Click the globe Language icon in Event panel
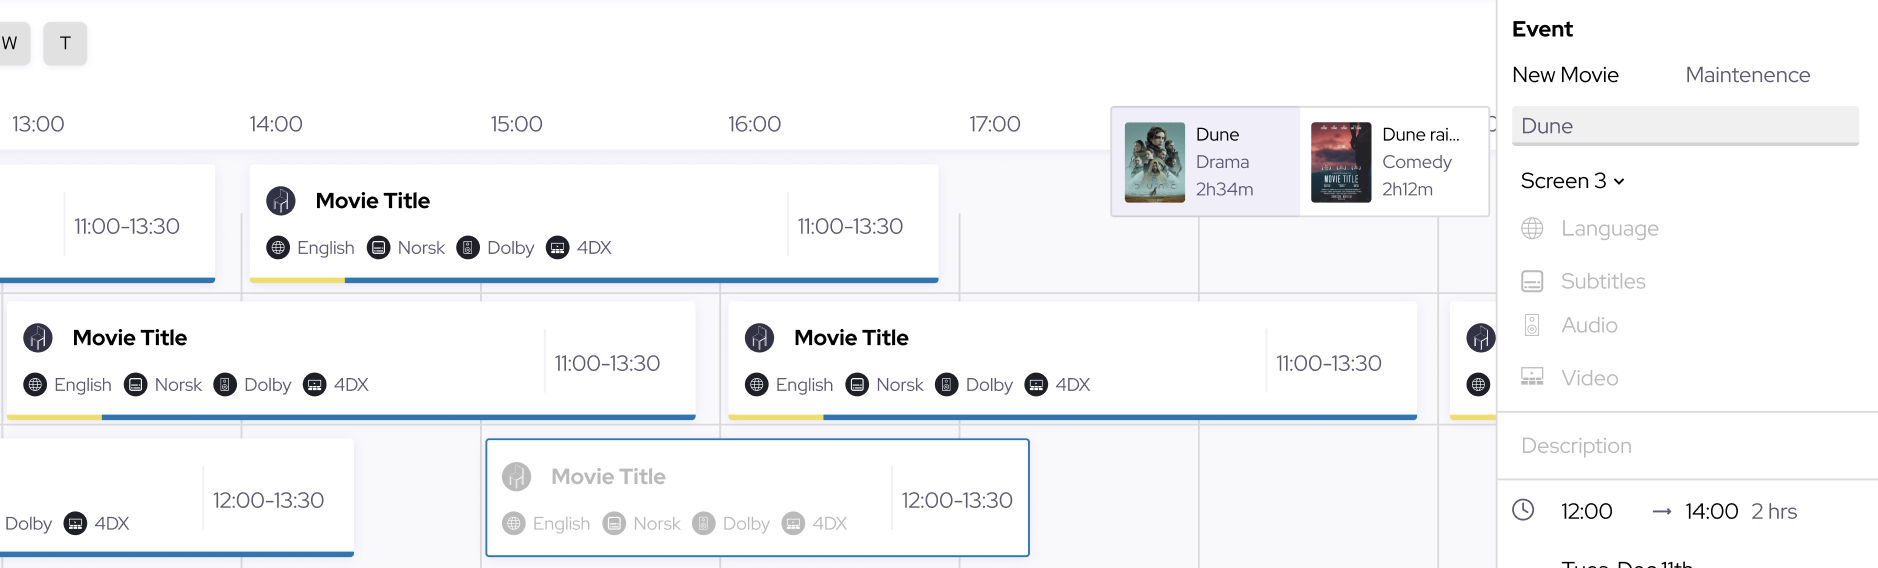The height and width of the screenshot is (568, 1878). [1532, 229]
